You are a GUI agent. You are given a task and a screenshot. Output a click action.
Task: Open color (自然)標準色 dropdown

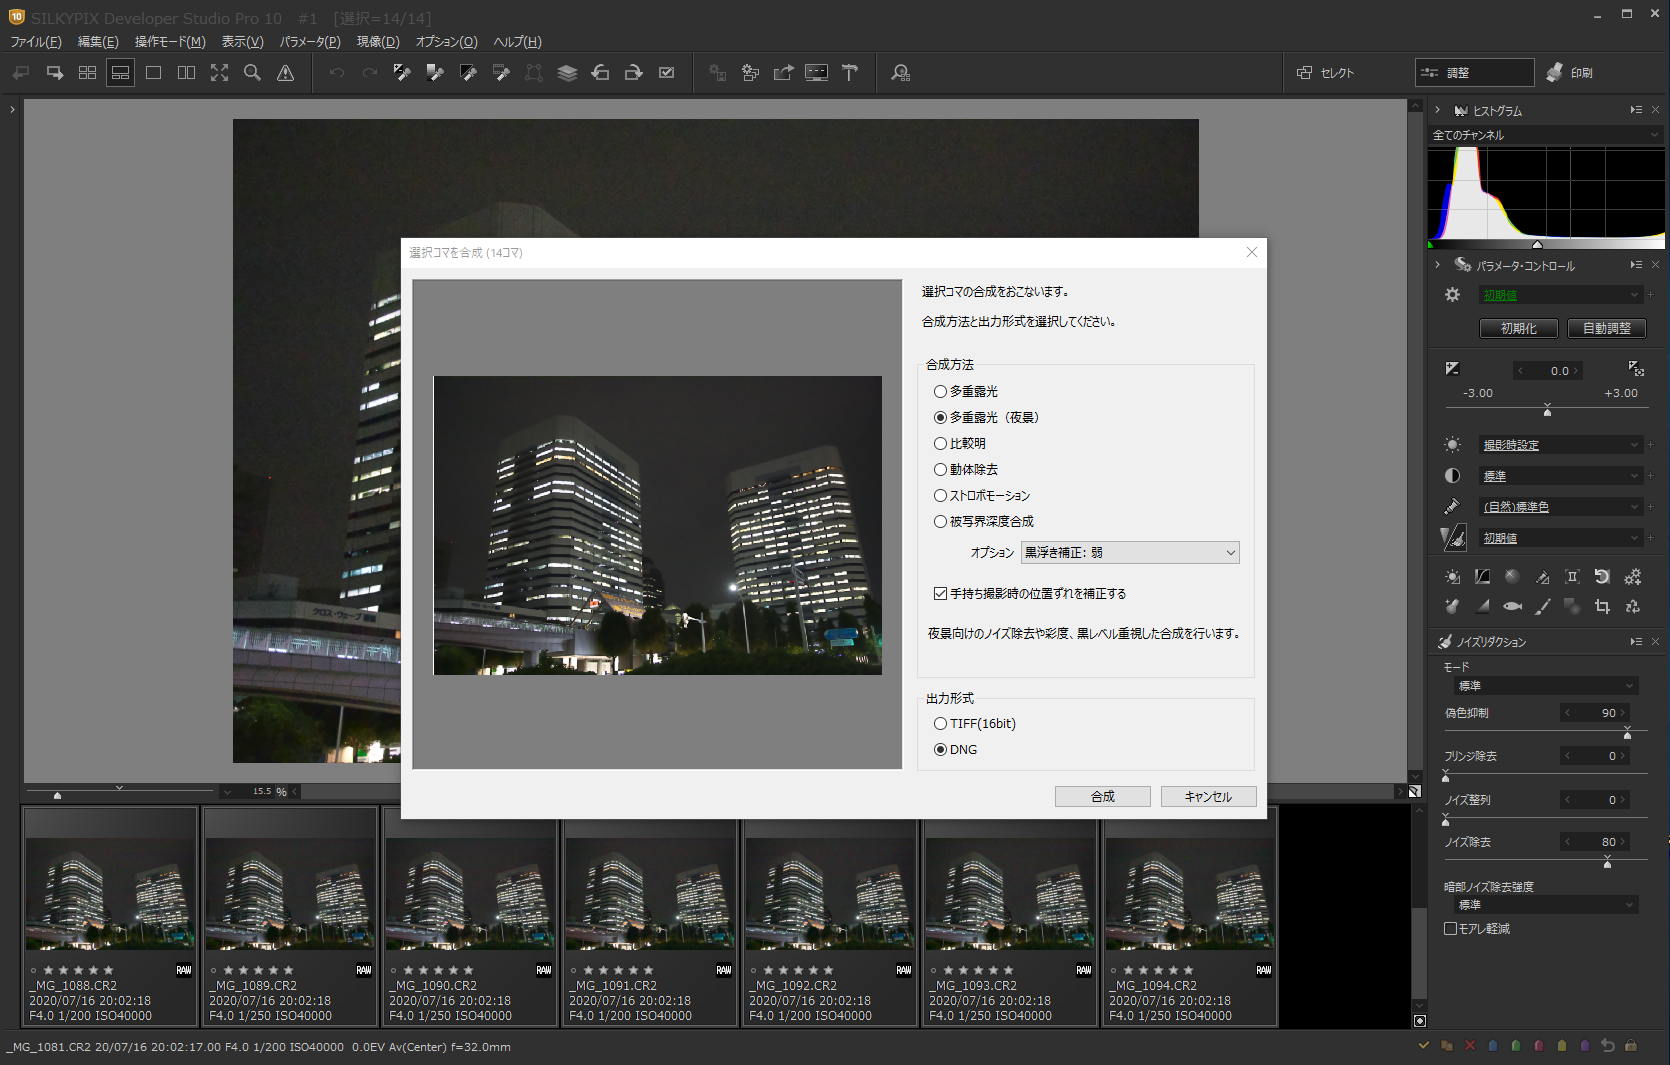coord(1560,507)
